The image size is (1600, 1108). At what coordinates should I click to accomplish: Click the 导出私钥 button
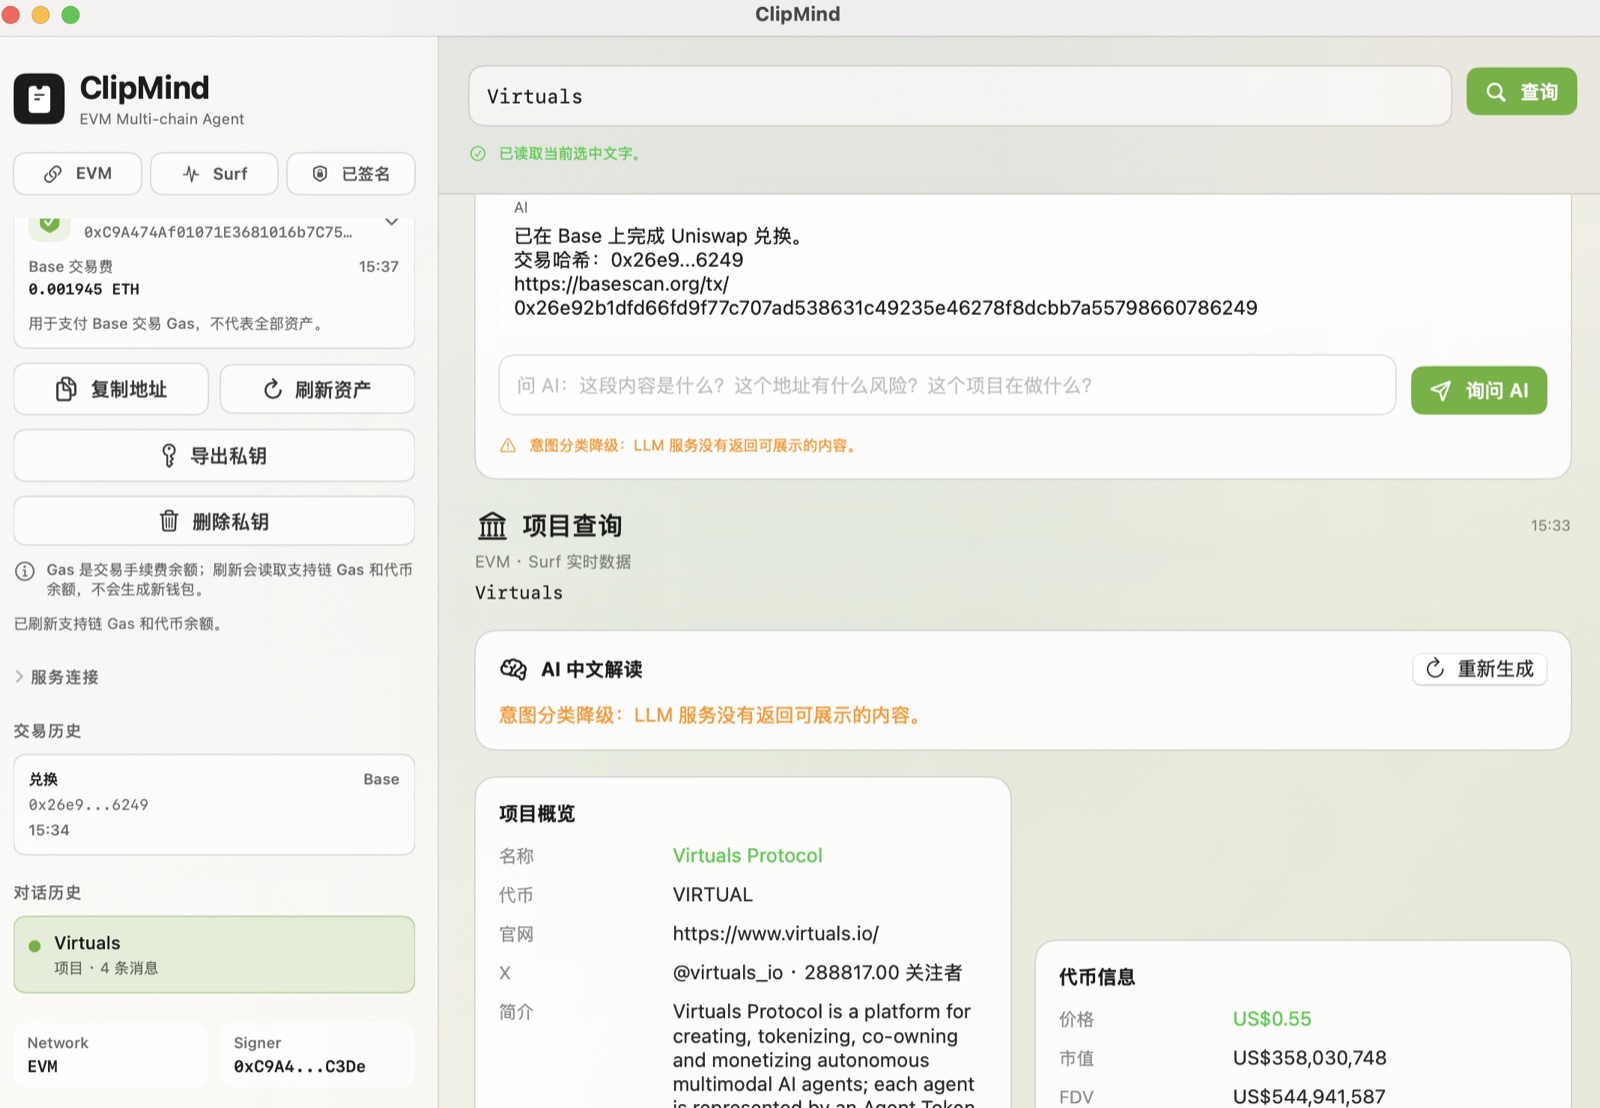coord(214,456)
